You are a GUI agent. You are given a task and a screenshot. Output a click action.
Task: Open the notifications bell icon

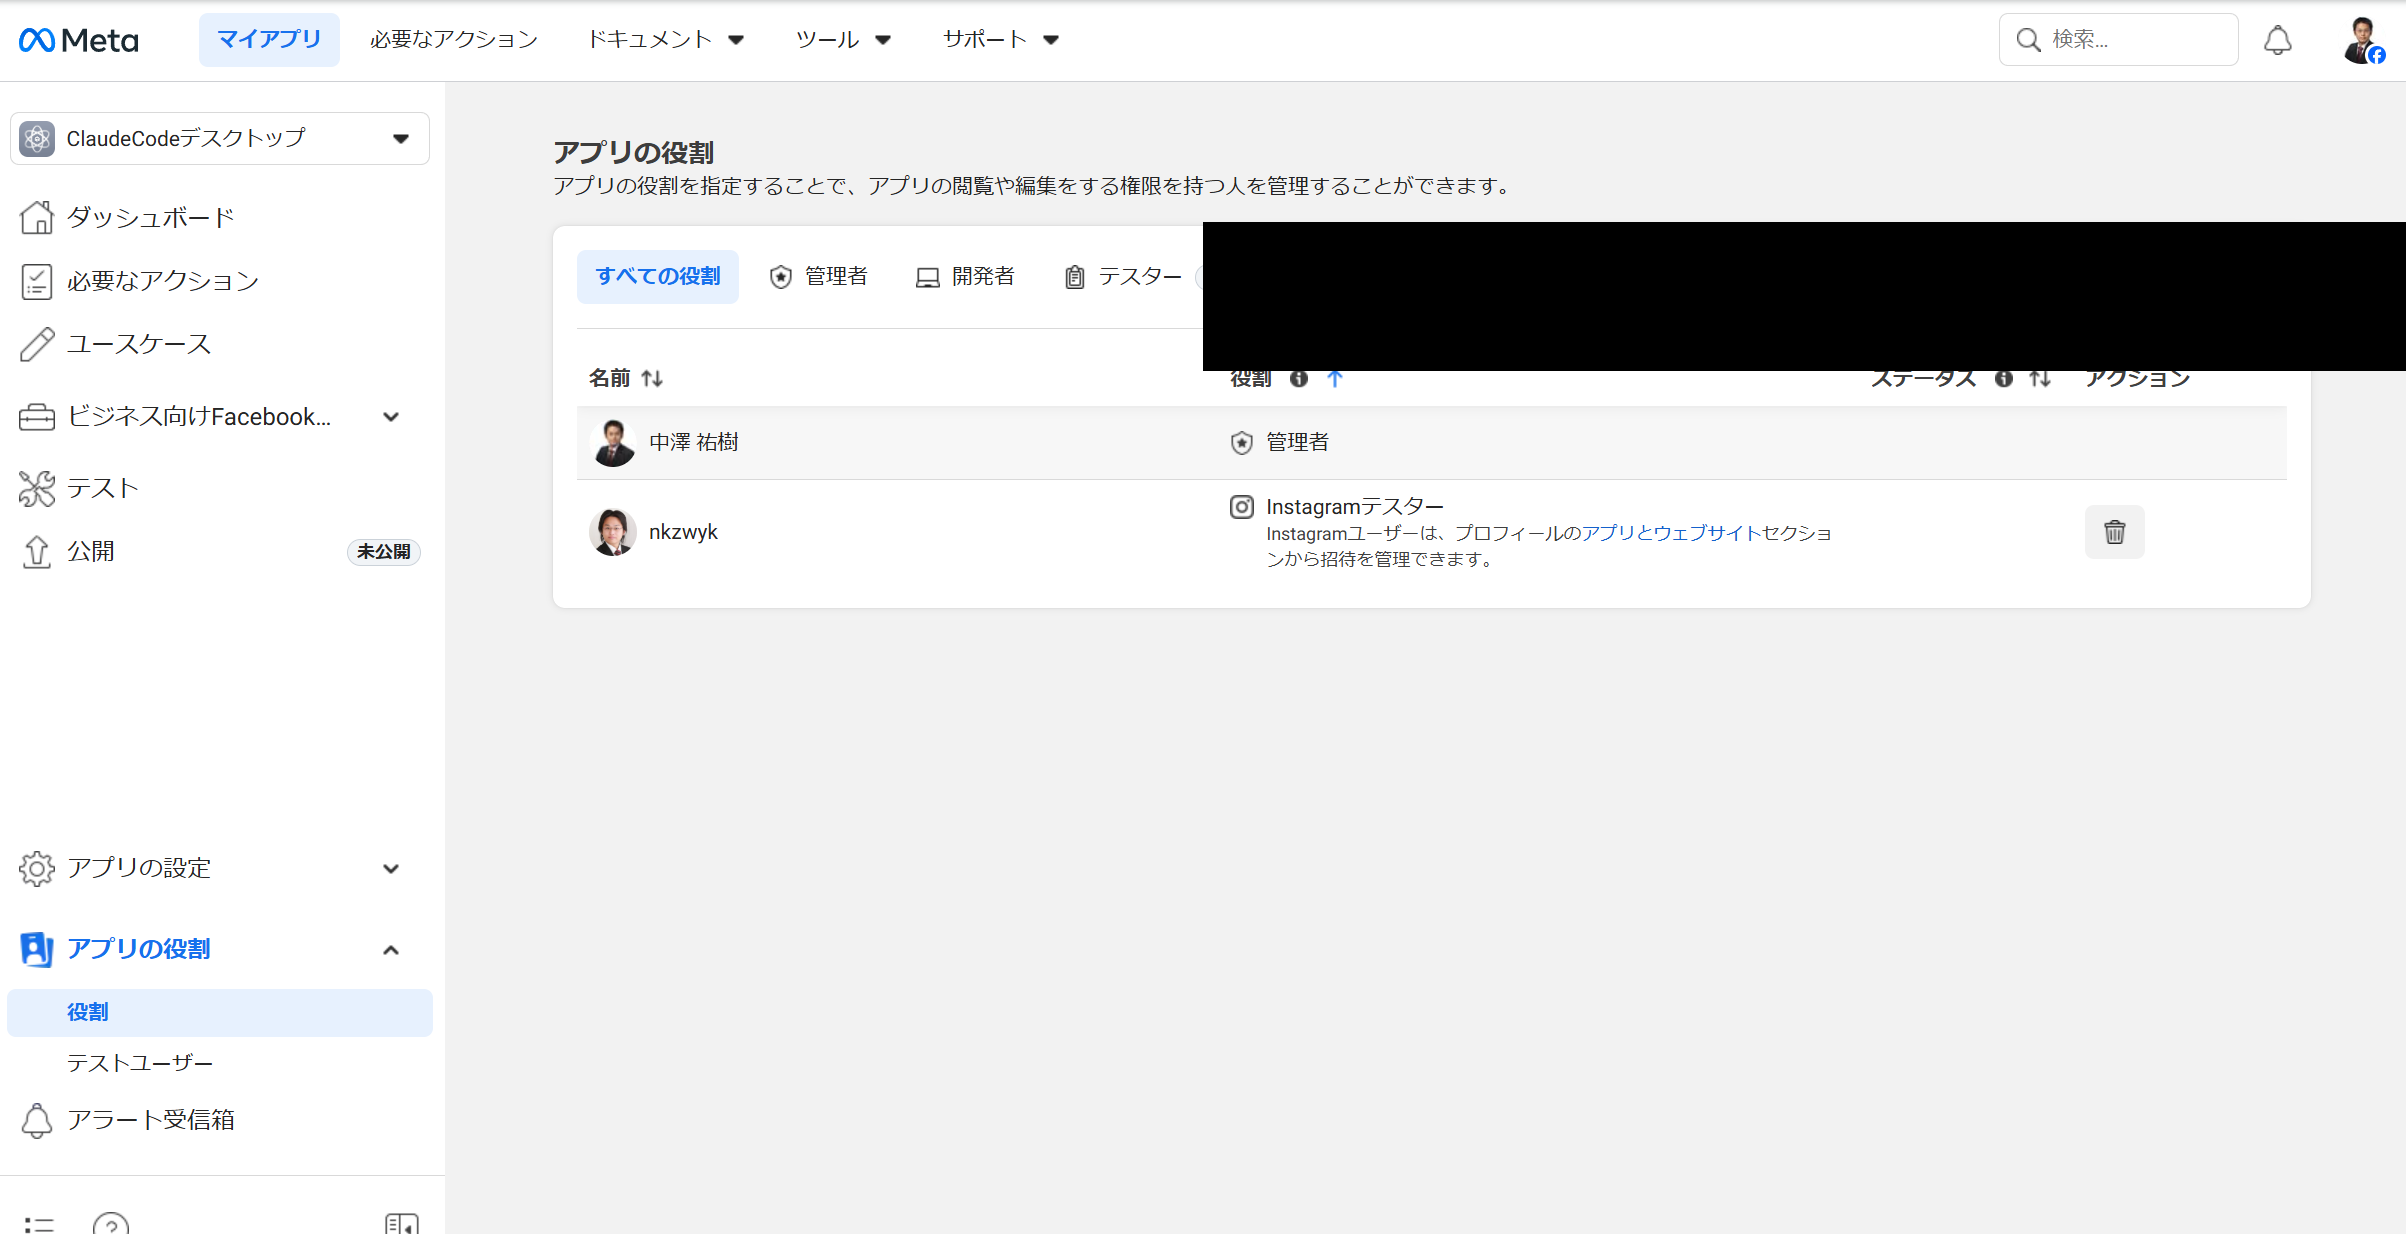tap(2277, 40)
